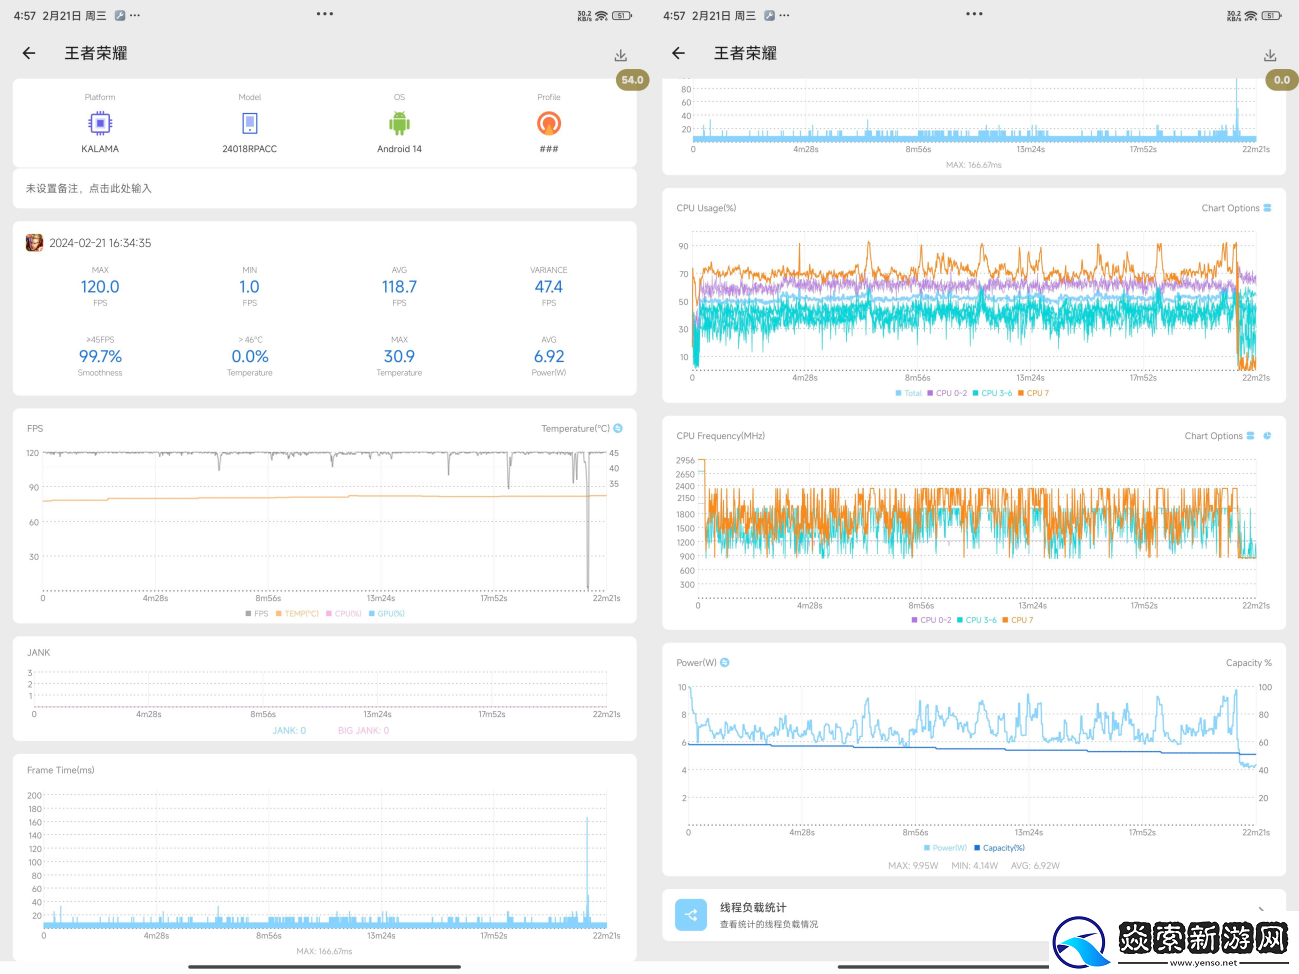1299x974 pixels.
Task: Click the icon beside Temperature(°C) on FPS chart
Action: pos(618,428)
